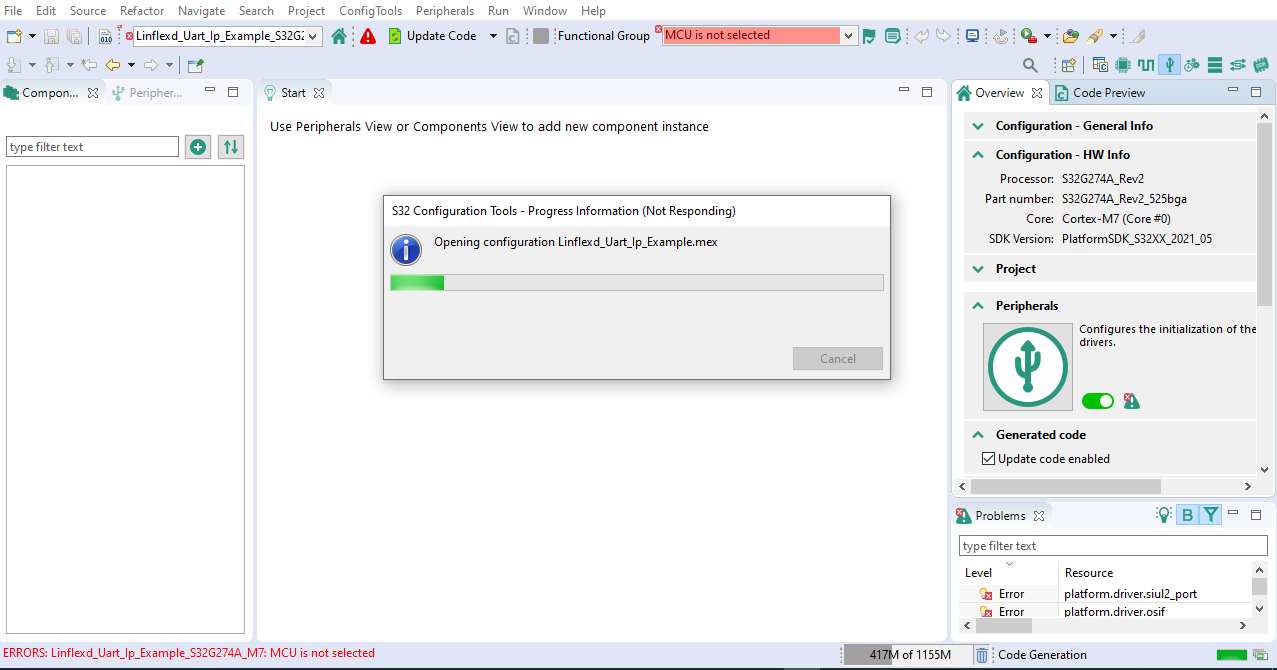Image resolution: width=1277 pixels, height=670 pixels.
Task: Click the red MCU is not selected error status text
Action: 188,653
